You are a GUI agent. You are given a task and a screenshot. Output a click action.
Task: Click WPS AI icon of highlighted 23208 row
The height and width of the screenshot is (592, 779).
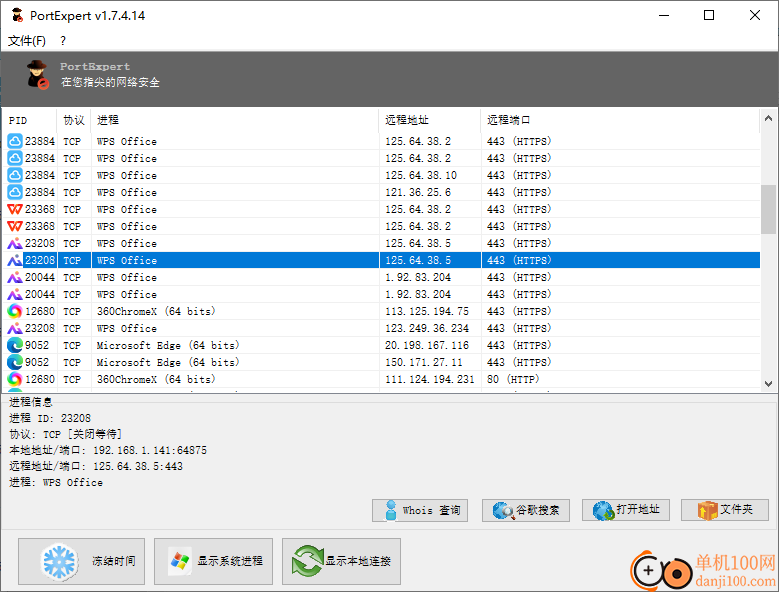[15, 260]
